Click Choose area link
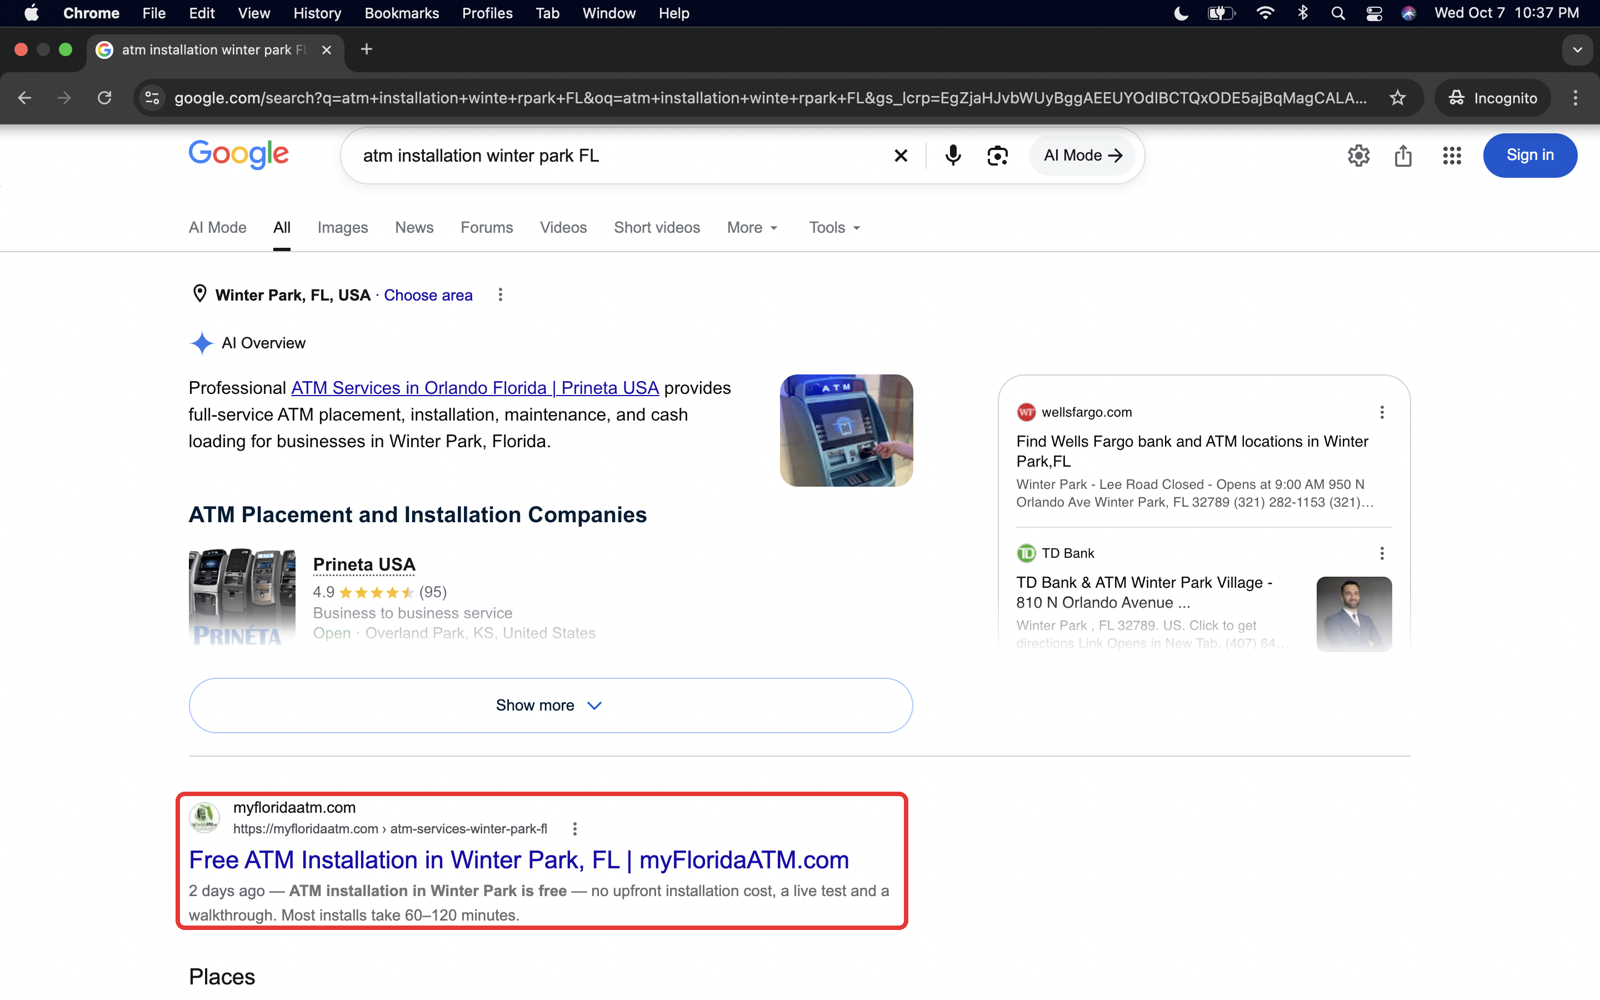The height and width of the screenshot is (1000, 1600). tap(428, 295)
